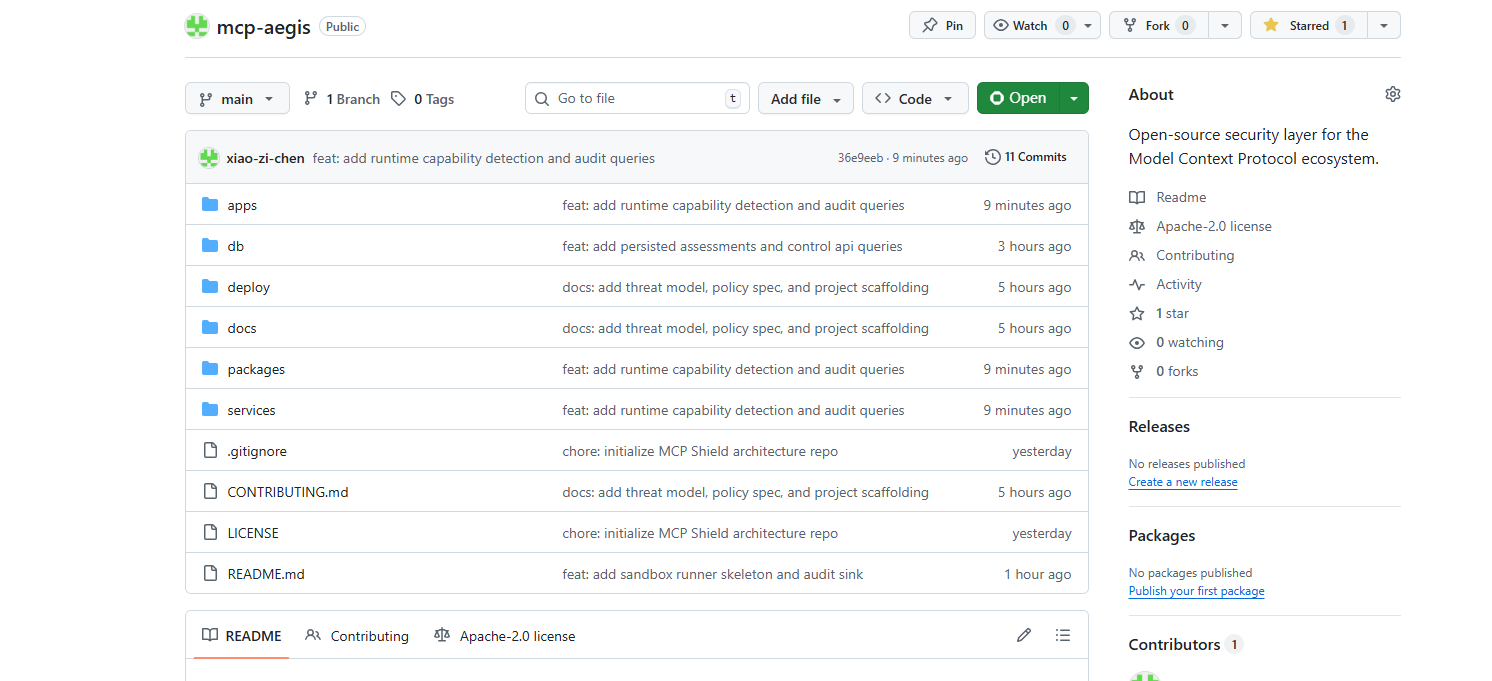1492x681 pixels.
Task: Open the README outline list icon
Action: tap(1063, 635)
